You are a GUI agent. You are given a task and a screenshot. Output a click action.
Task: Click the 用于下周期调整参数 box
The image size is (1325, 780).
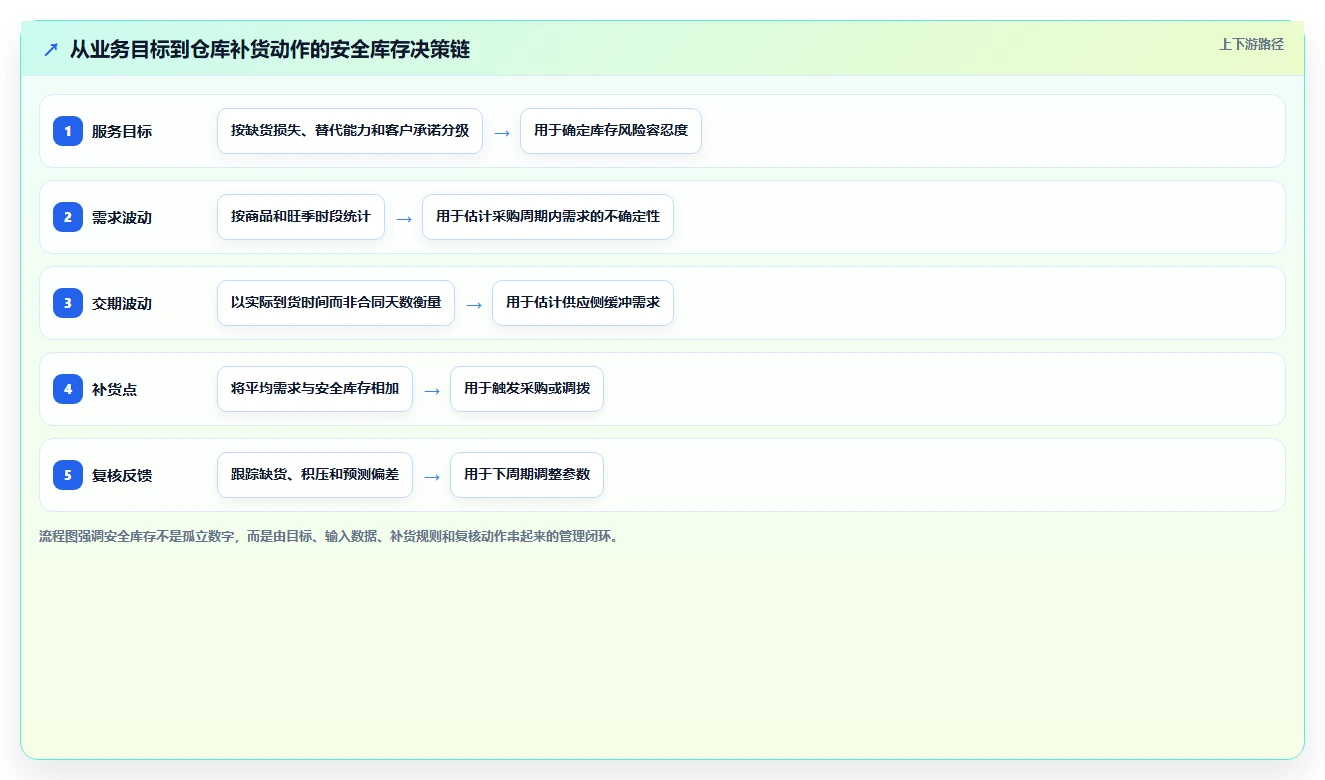(527, 475)
